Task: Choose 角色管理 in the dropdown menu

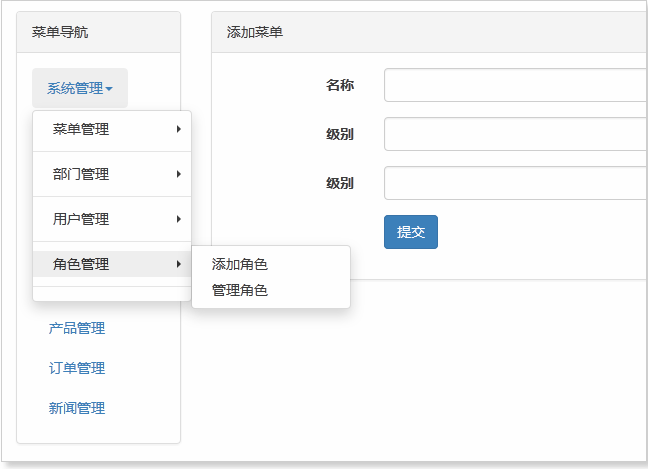Action: tap(81, 264)
